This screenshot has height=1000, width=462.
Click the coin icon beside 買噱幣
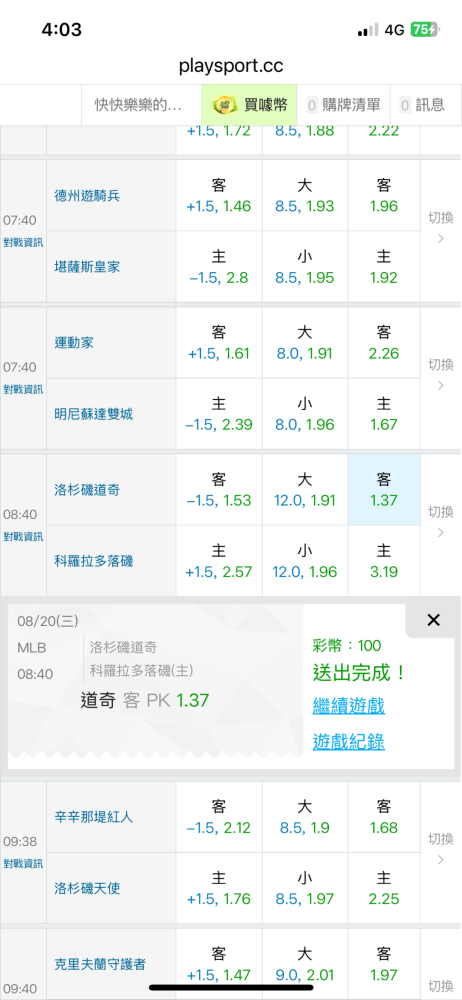224,105
